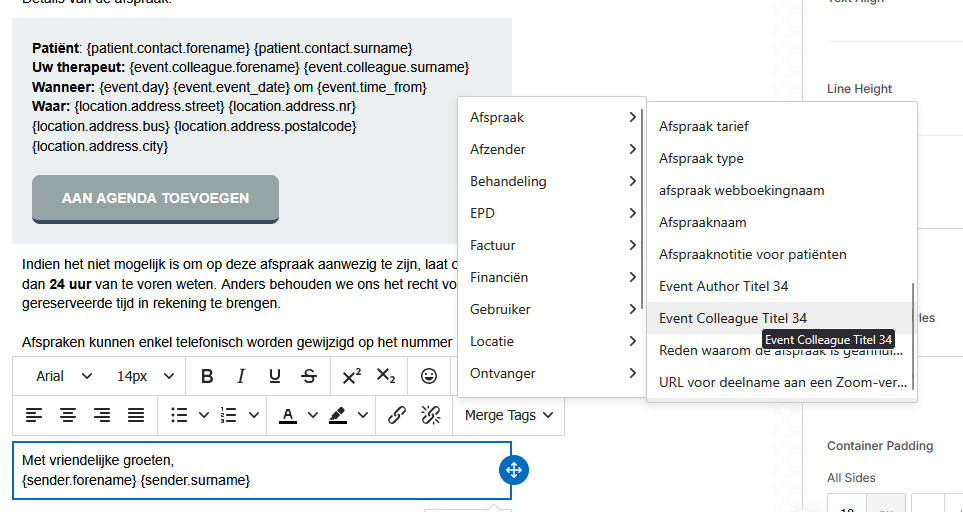The width and height of the screenshot is (963, 512).
Task: Insert an emoji with smiley icon
Action: click(429, 376)
